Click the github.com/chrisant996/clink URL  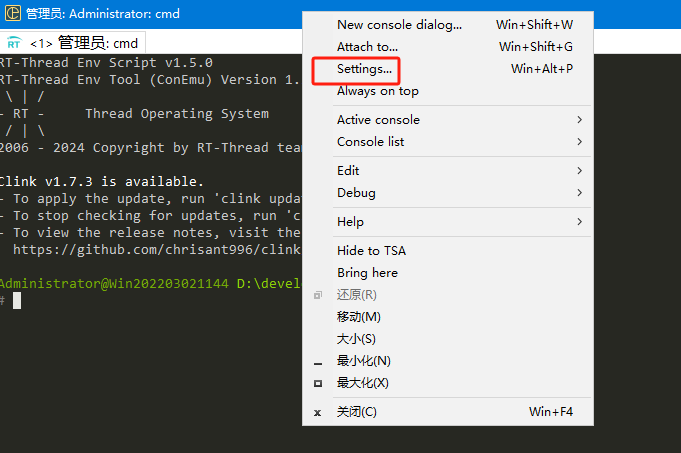[157, 249]
